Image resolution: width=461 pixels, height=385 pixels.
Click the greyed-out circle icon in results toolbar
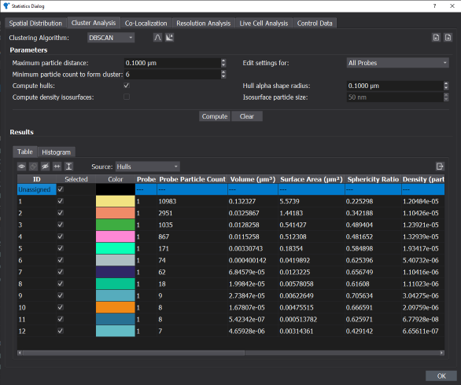33,166
